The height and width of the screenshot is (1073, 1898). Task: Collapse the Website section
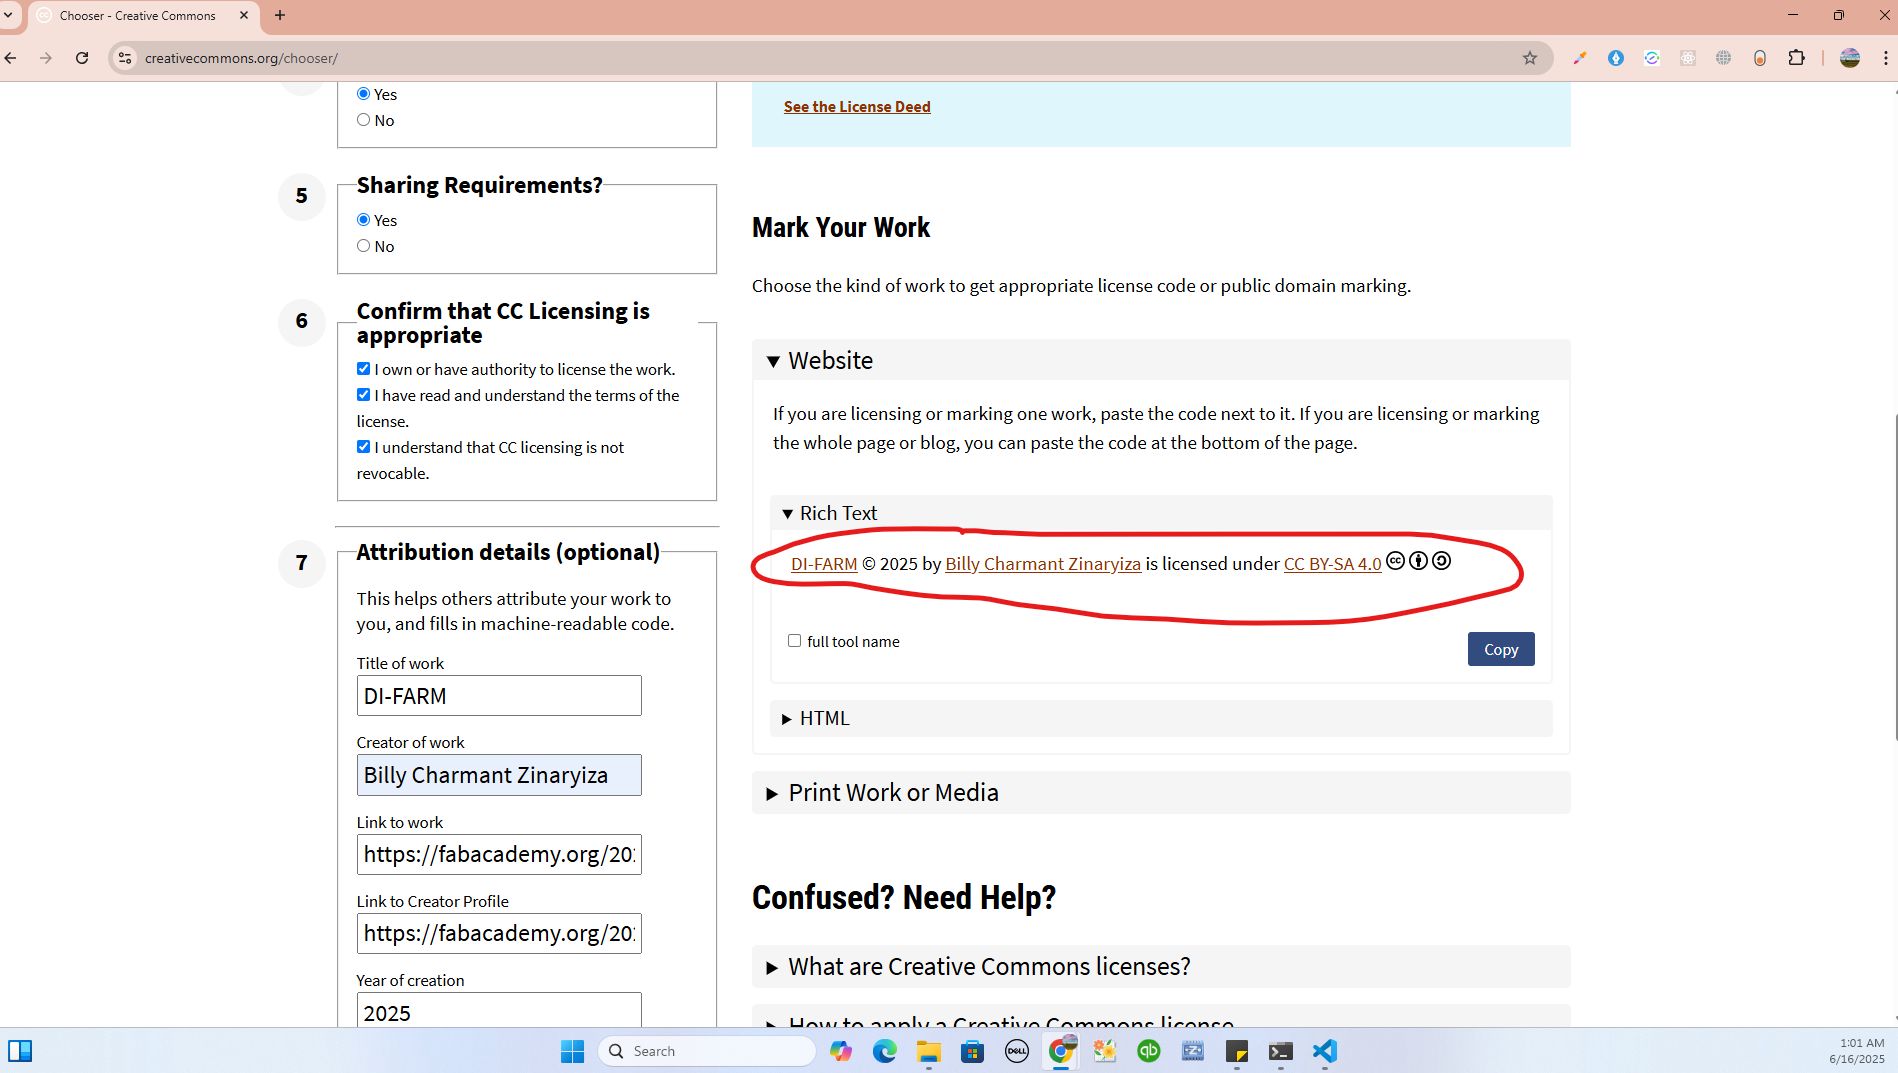click(x=1161, y=360)
